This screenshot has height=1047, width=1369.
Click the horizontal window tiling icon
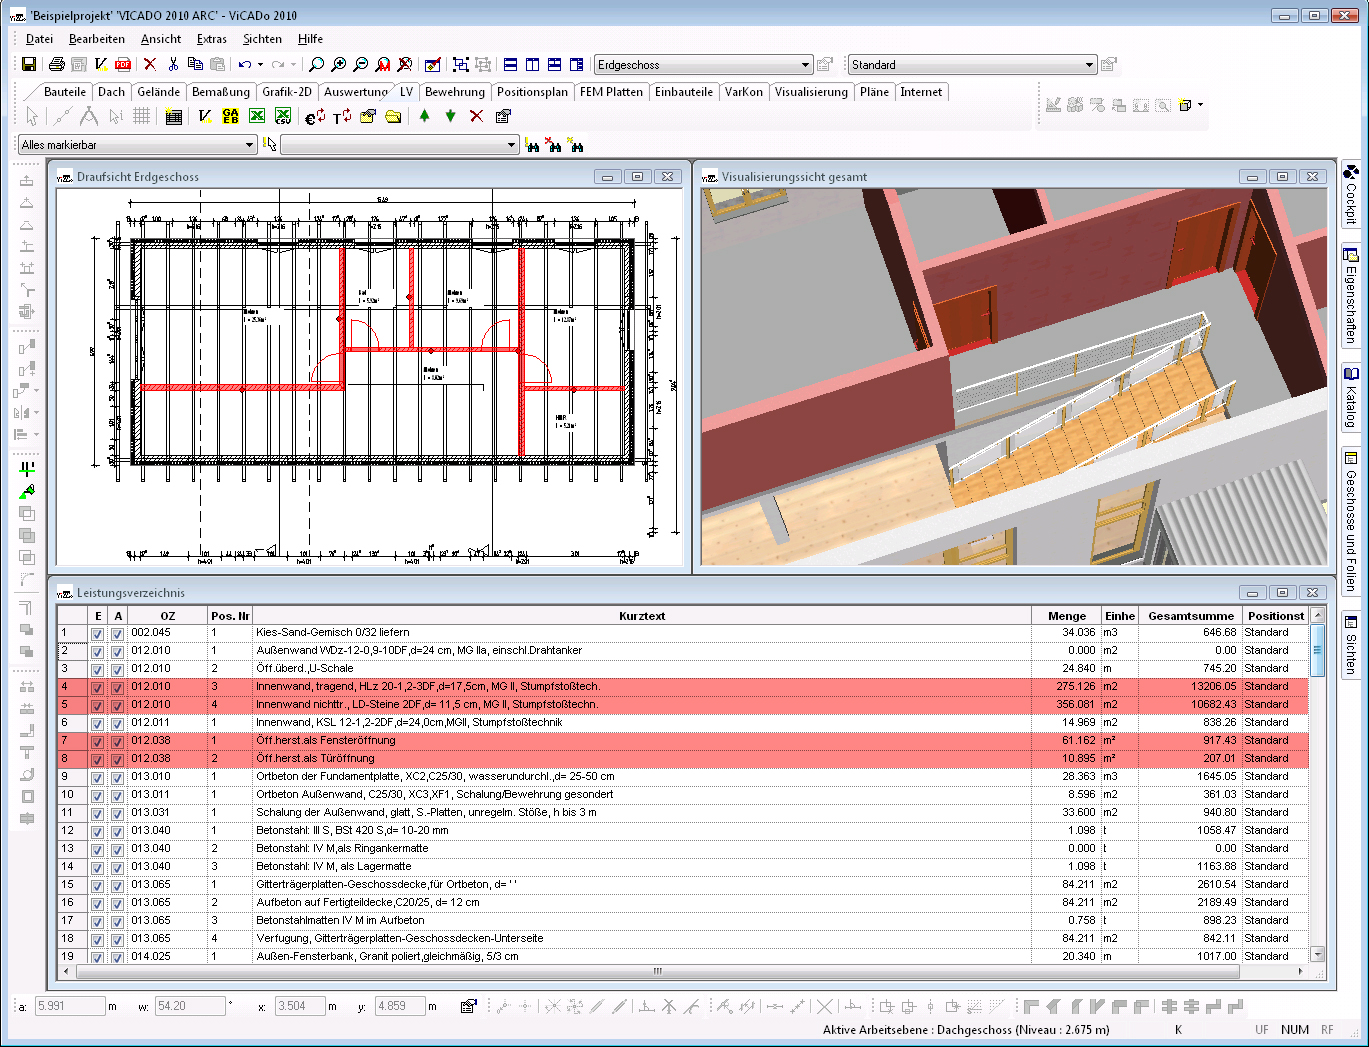click(510, 64)
